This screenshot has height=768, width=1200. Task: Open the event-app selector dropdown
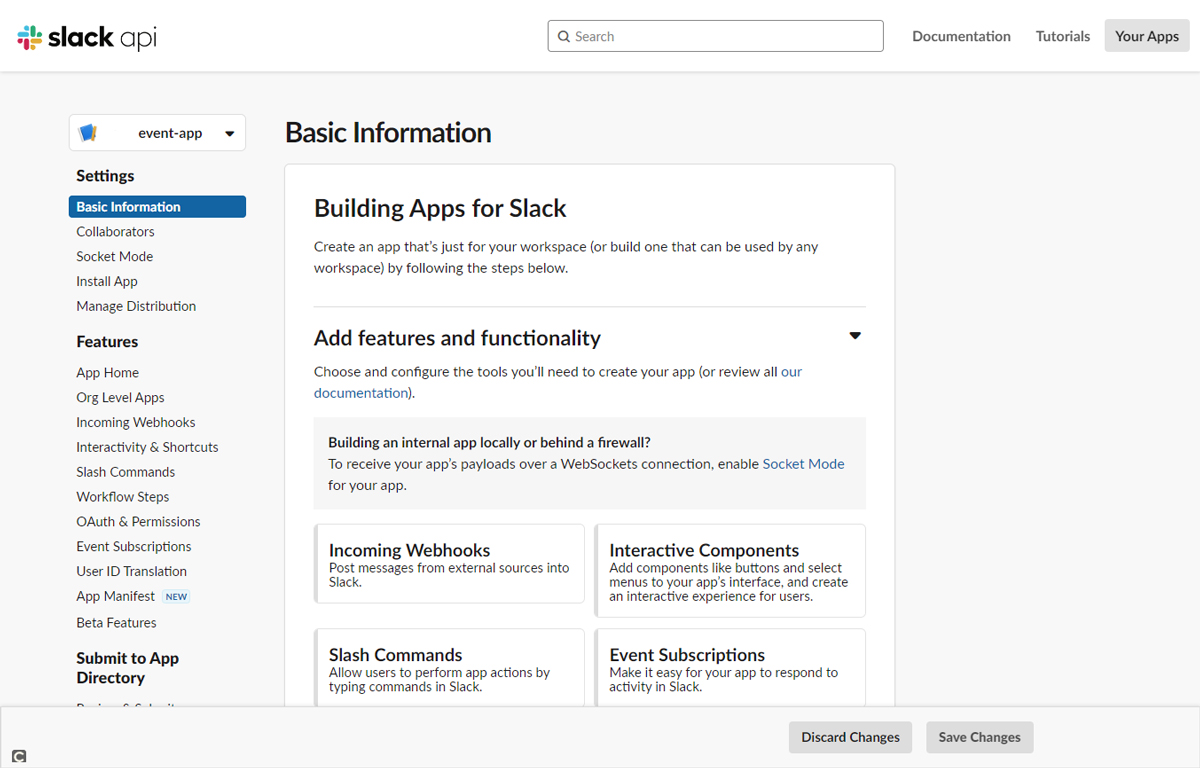(229, 134)
